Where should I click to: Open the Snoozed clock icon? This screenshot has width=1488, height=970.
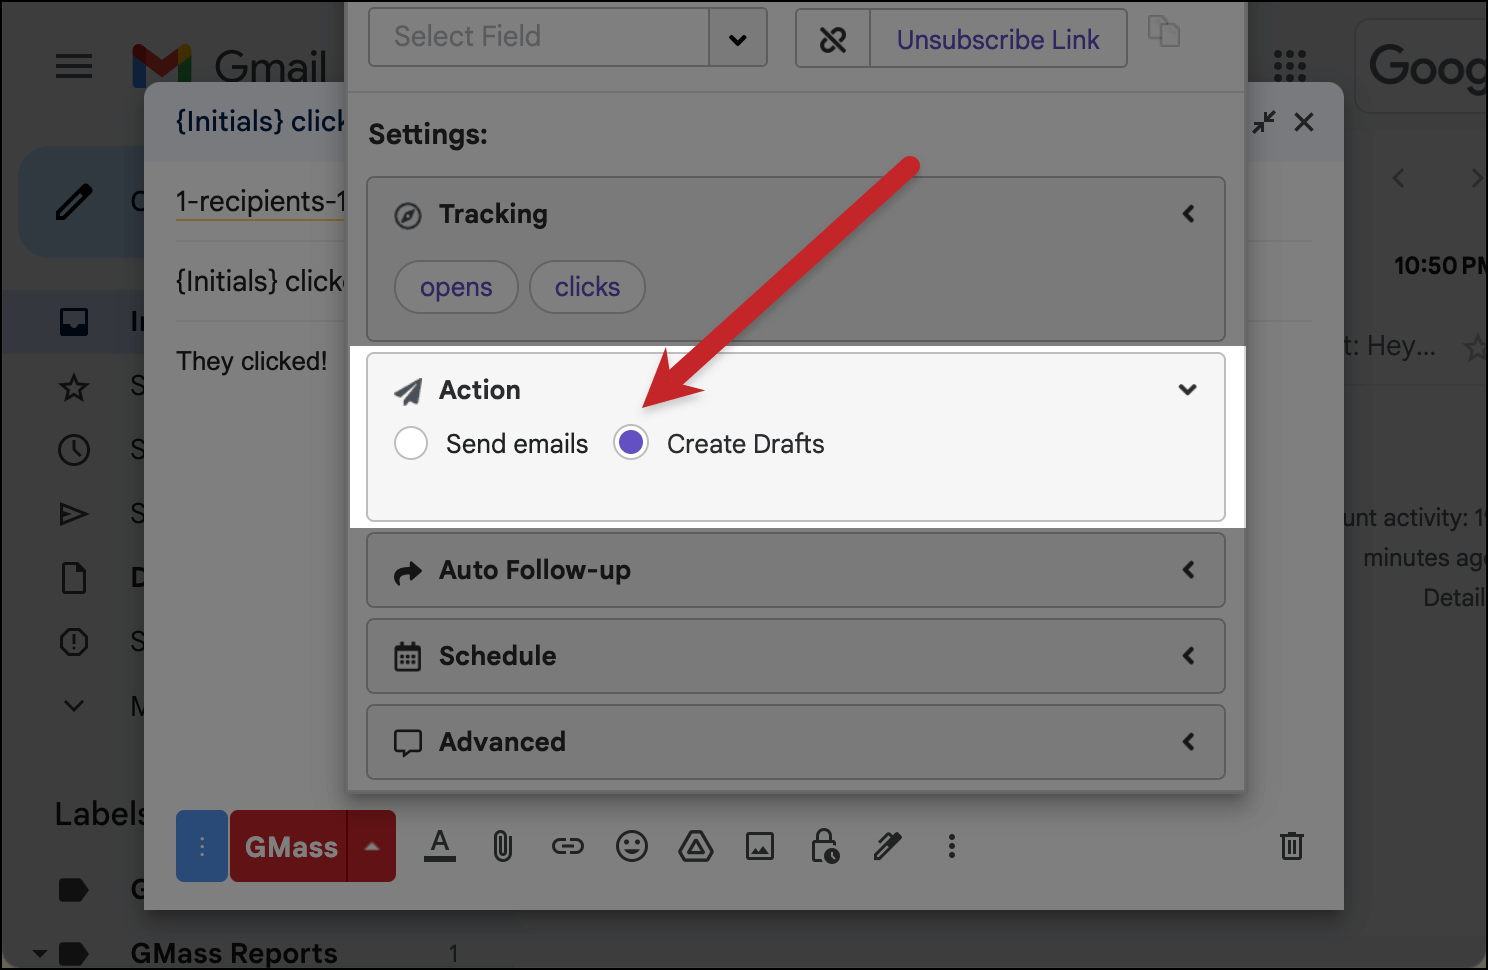click(x=74, y=450)
